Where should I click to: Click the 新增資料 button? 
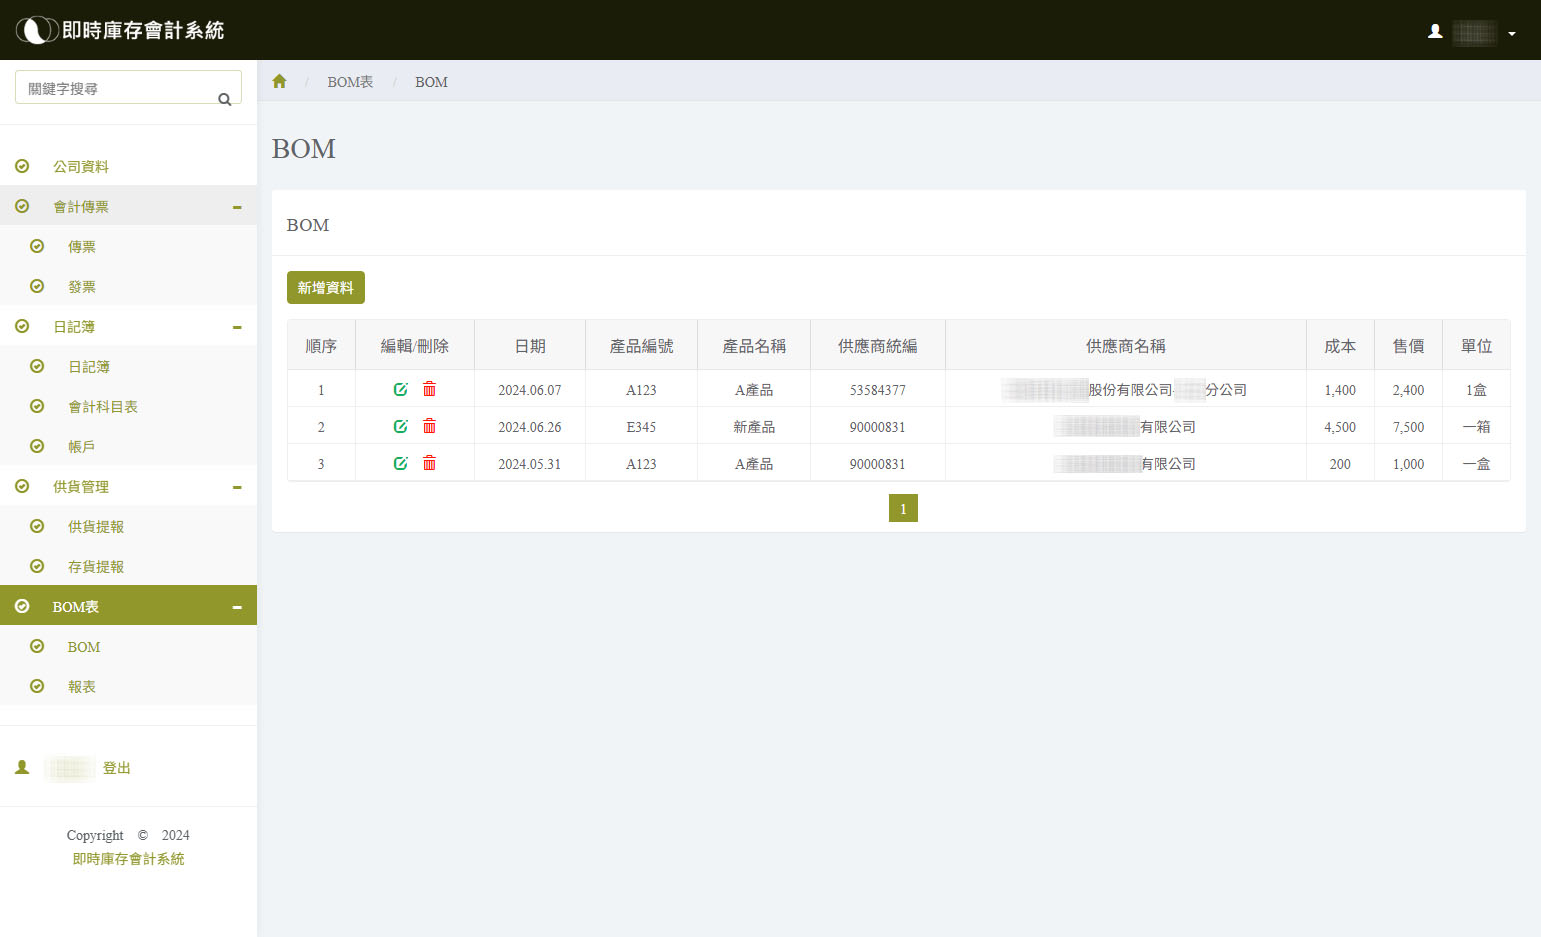click(326, 287)
